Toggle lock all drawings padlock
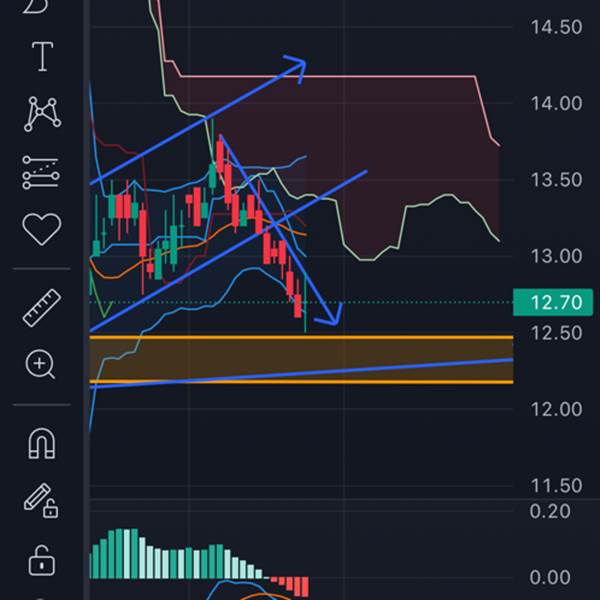 click(42, 561)
